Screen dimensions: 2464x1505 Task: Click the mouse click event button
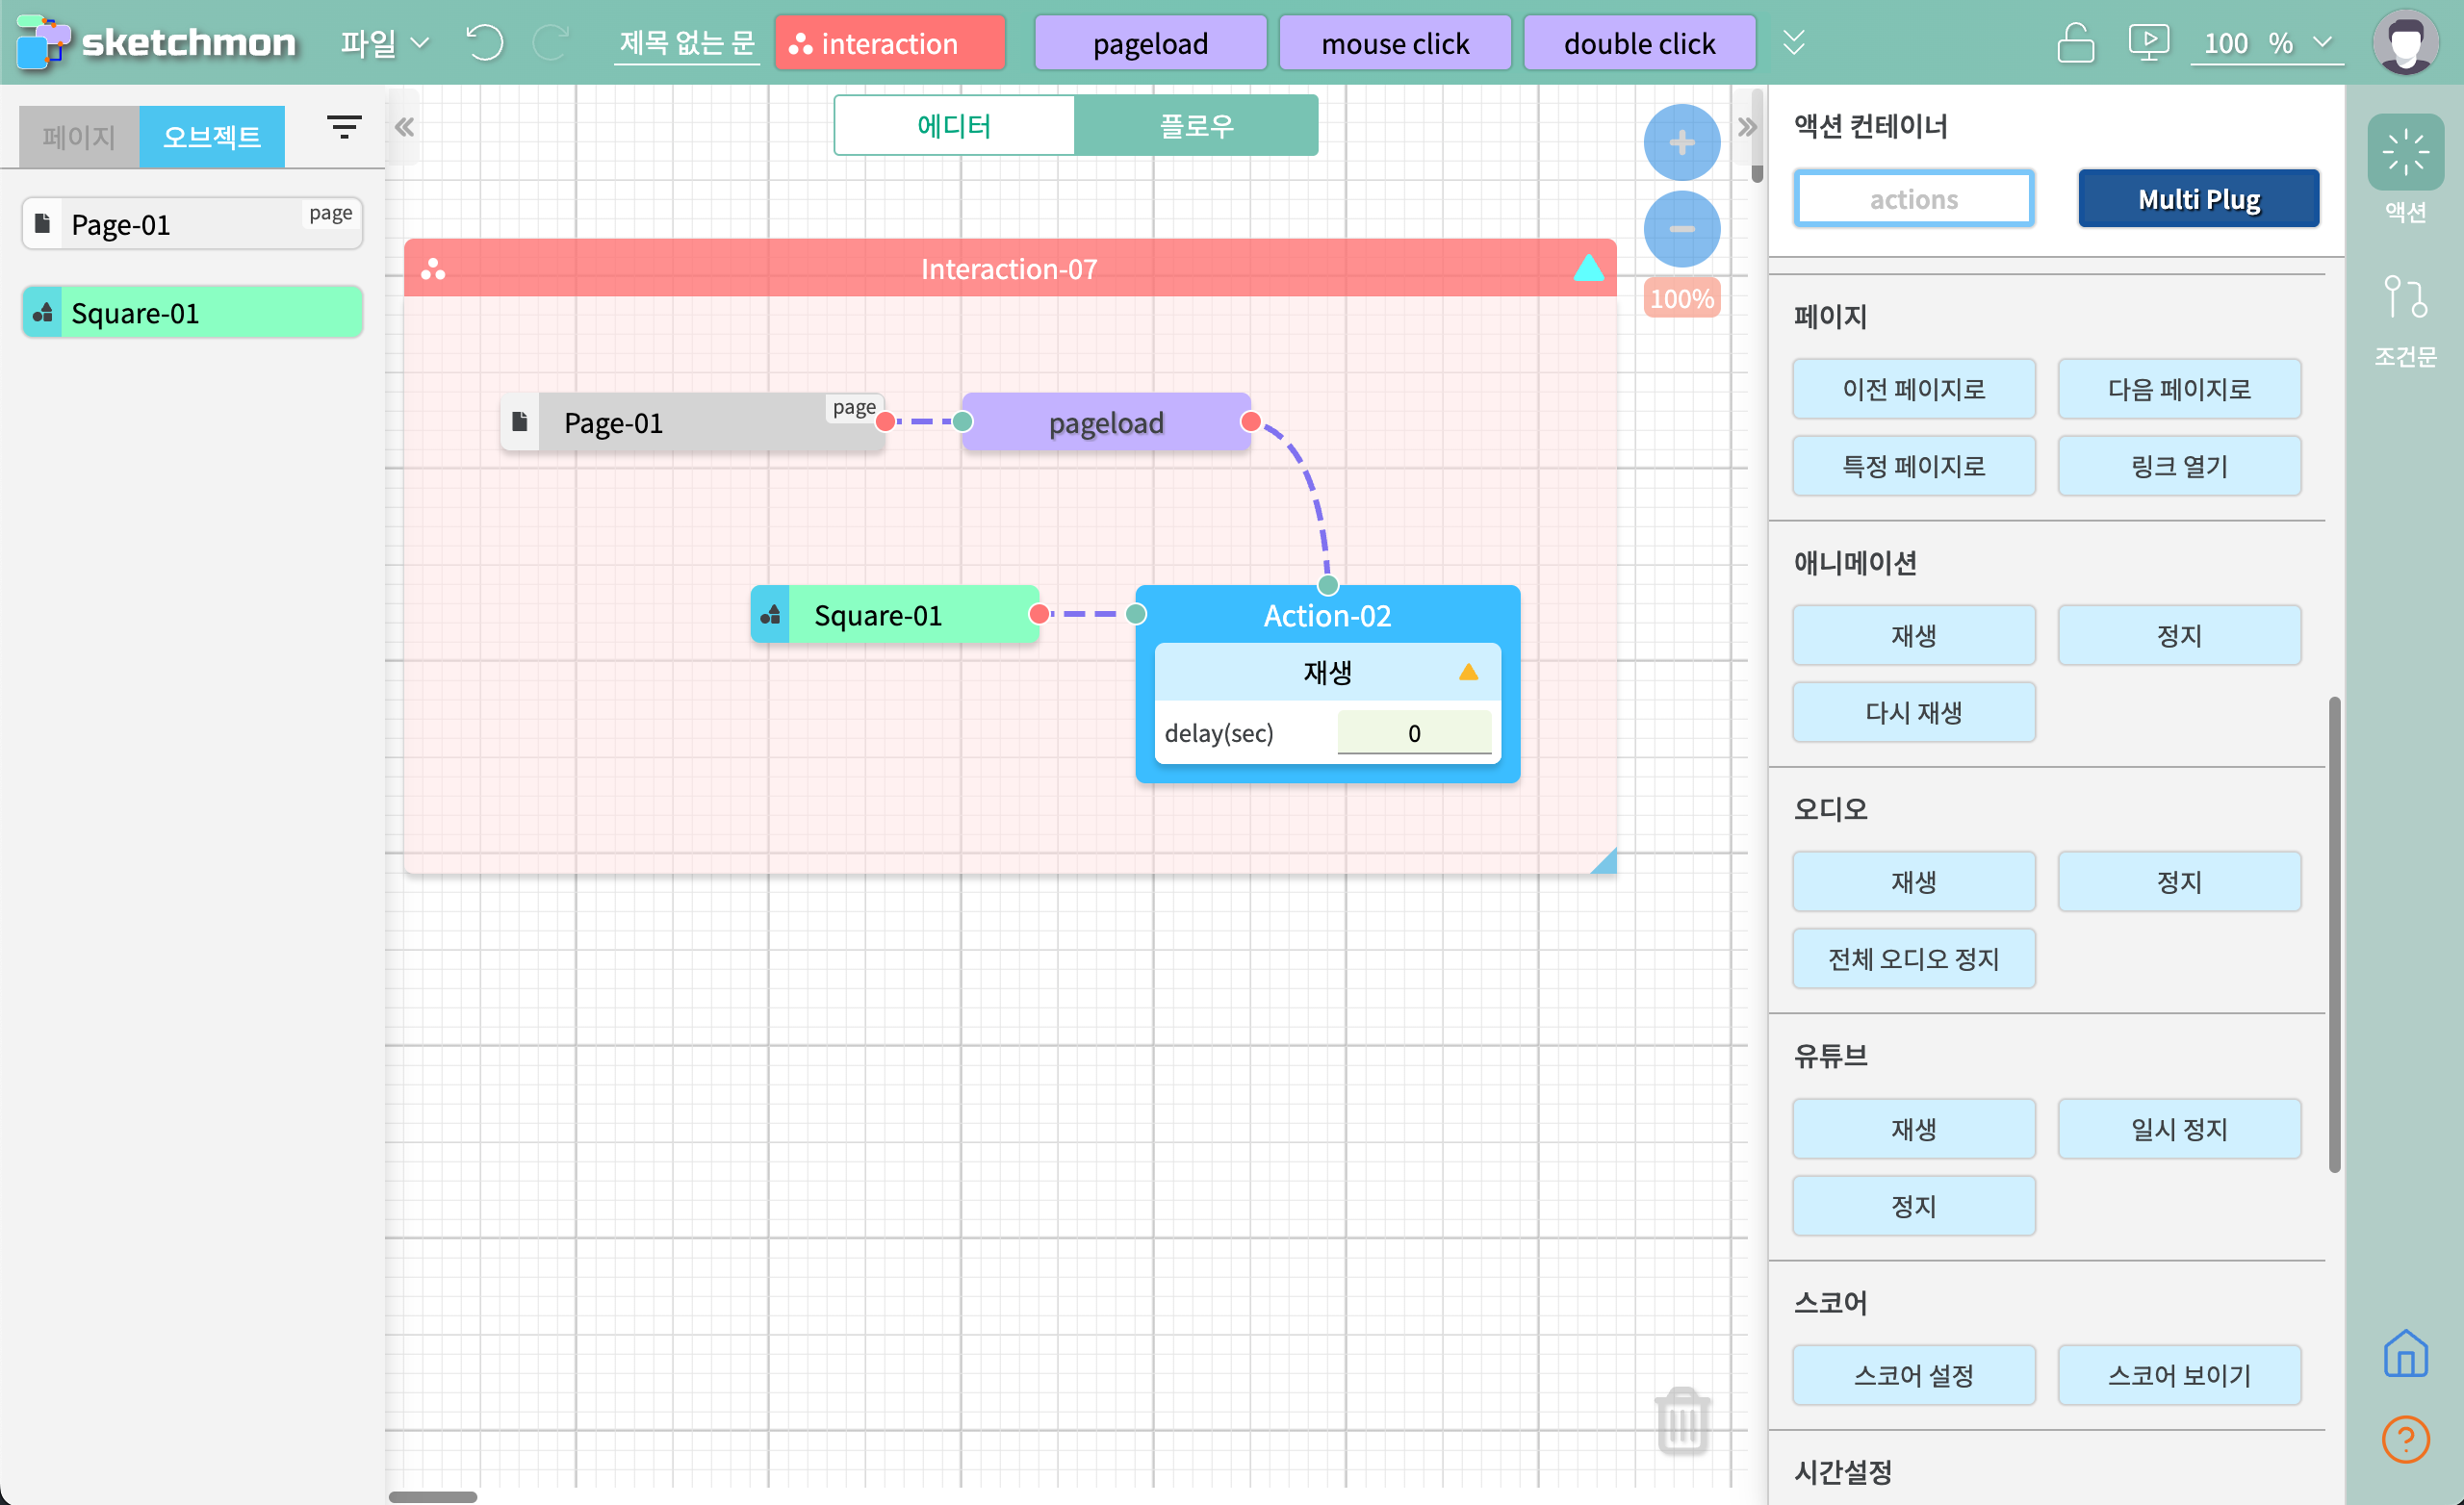tap(1395, 43)
